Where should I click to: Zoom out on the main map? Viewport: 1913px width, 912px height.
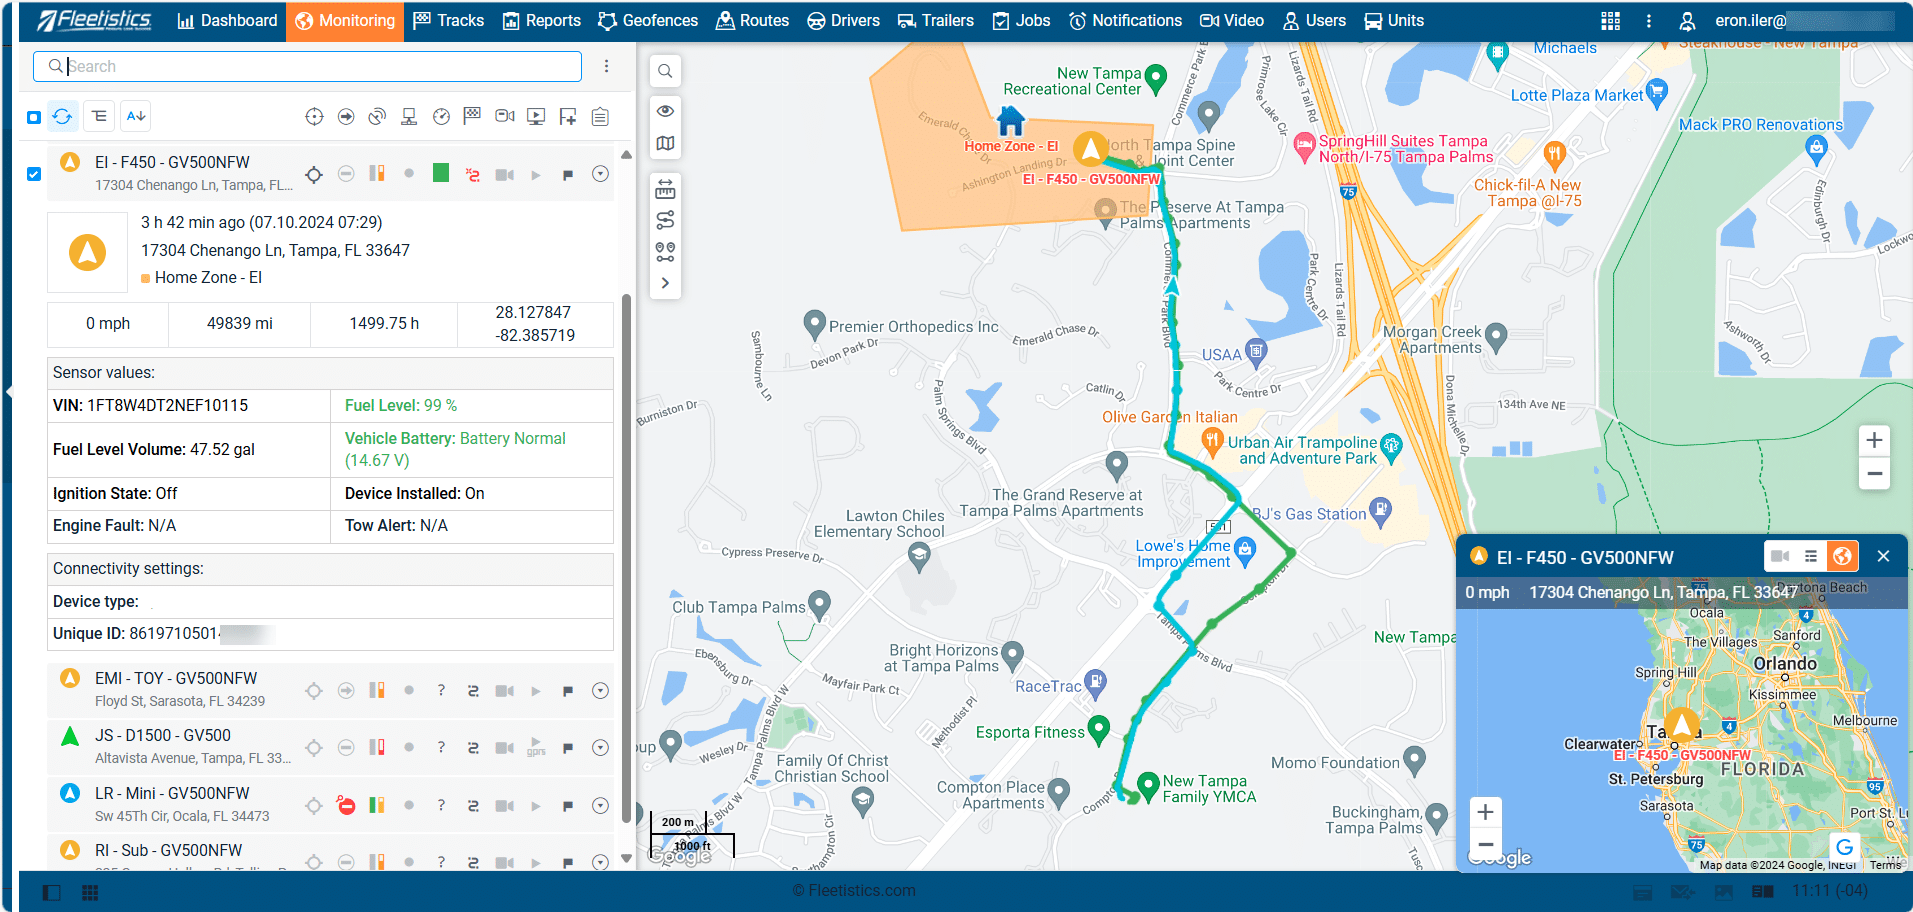coord(1874,474)
